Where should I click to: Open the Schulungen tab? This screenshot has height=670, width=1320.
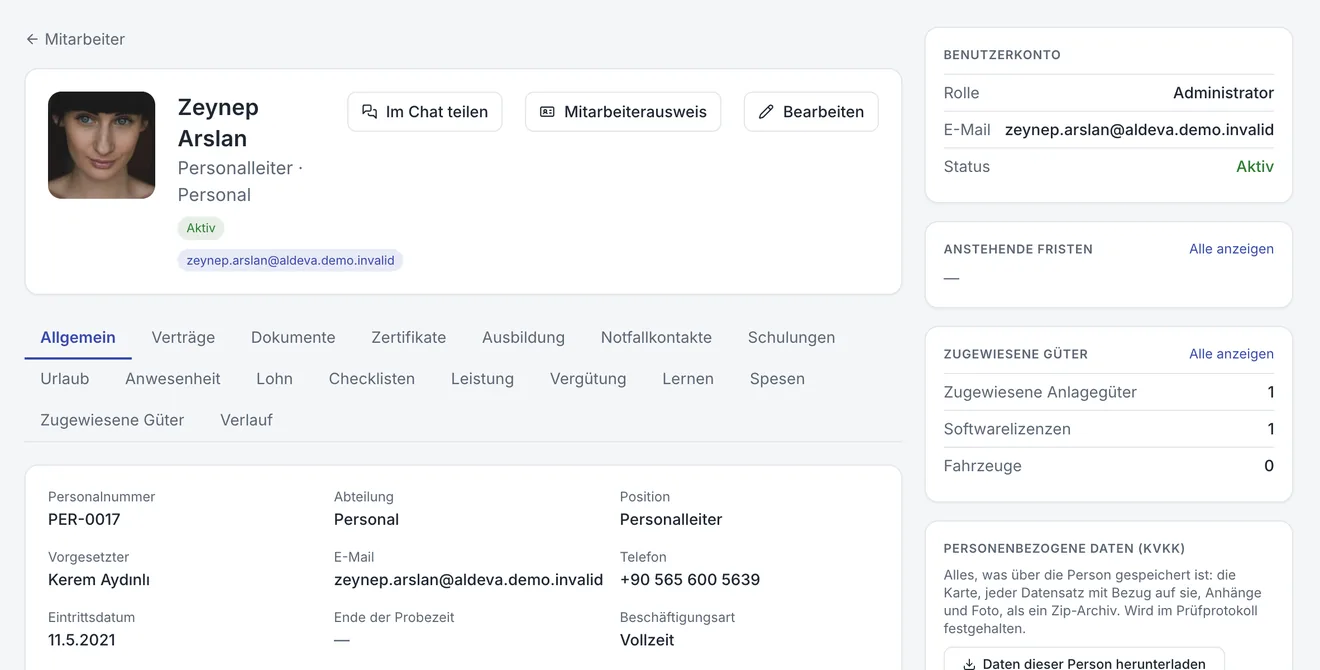[x=791, y=338]
